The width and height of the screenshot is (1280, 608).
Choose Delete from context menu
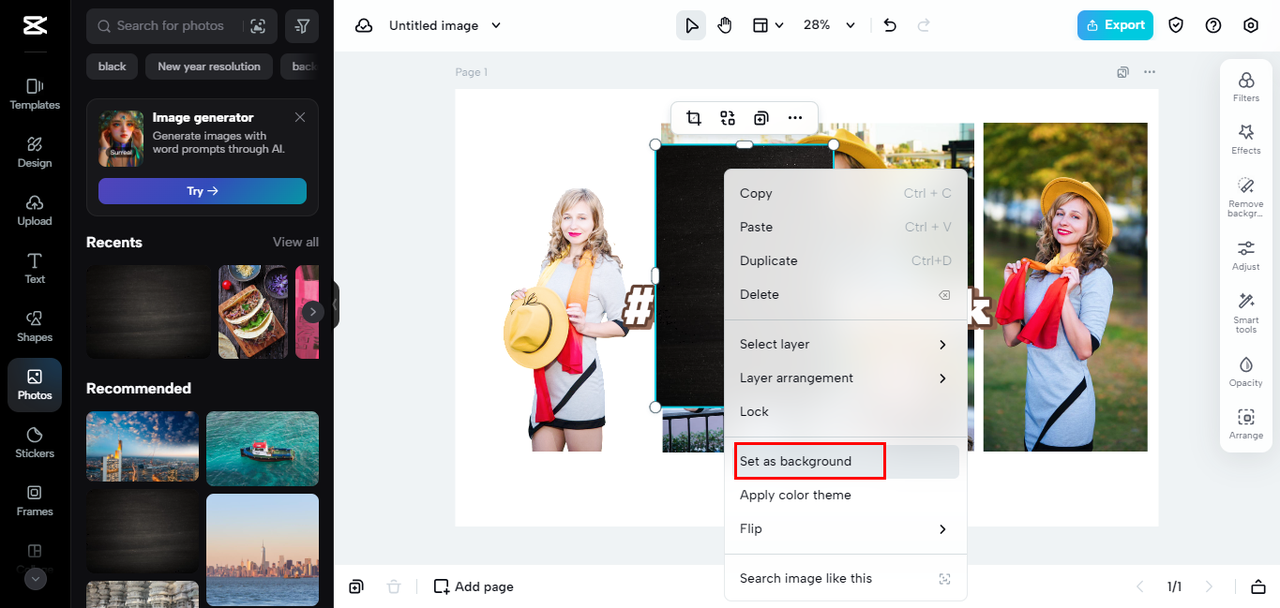845,294
